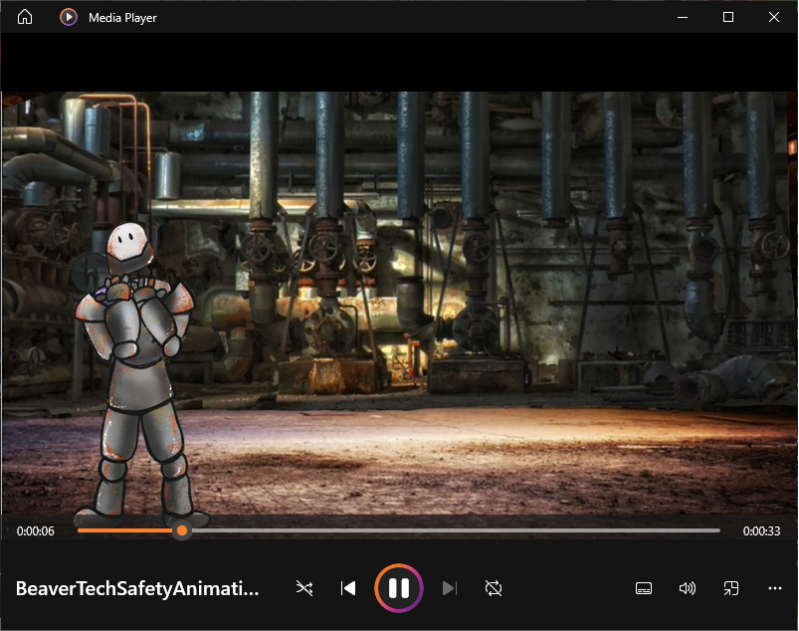Maximize the Media Player window
This screenshot has height=631, width=799.
(728, 17)
